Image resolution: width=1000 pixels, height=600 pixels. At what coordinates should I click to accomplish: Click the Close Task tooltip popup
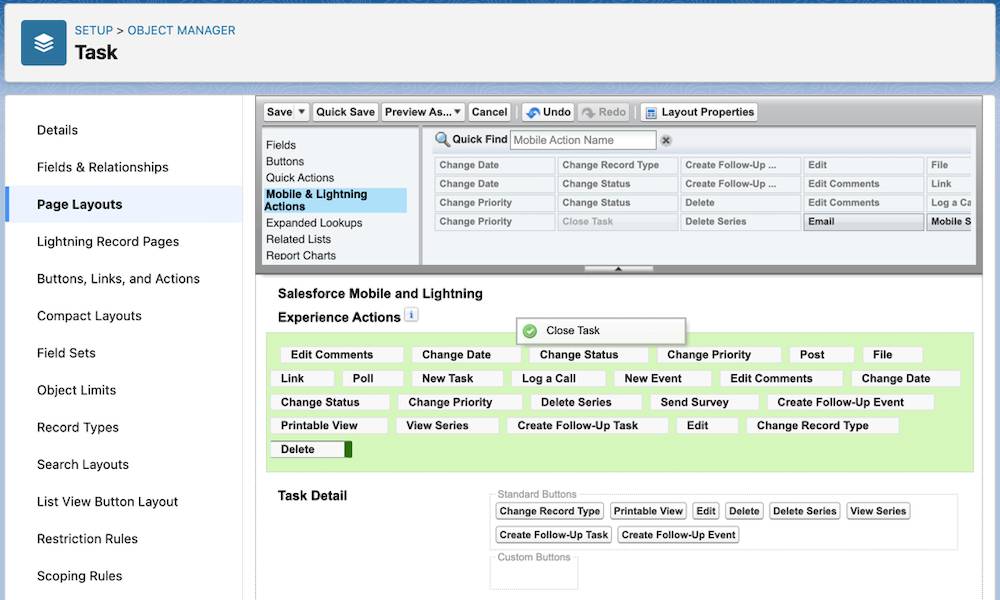pos(601,330)
